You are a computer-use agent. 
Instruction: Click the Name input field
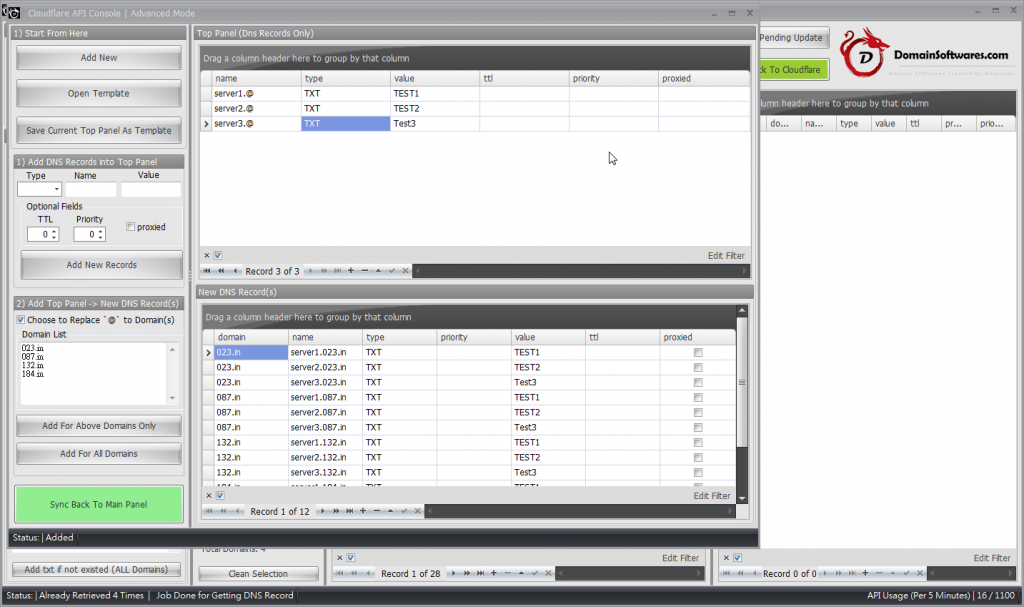pos(92,189)
